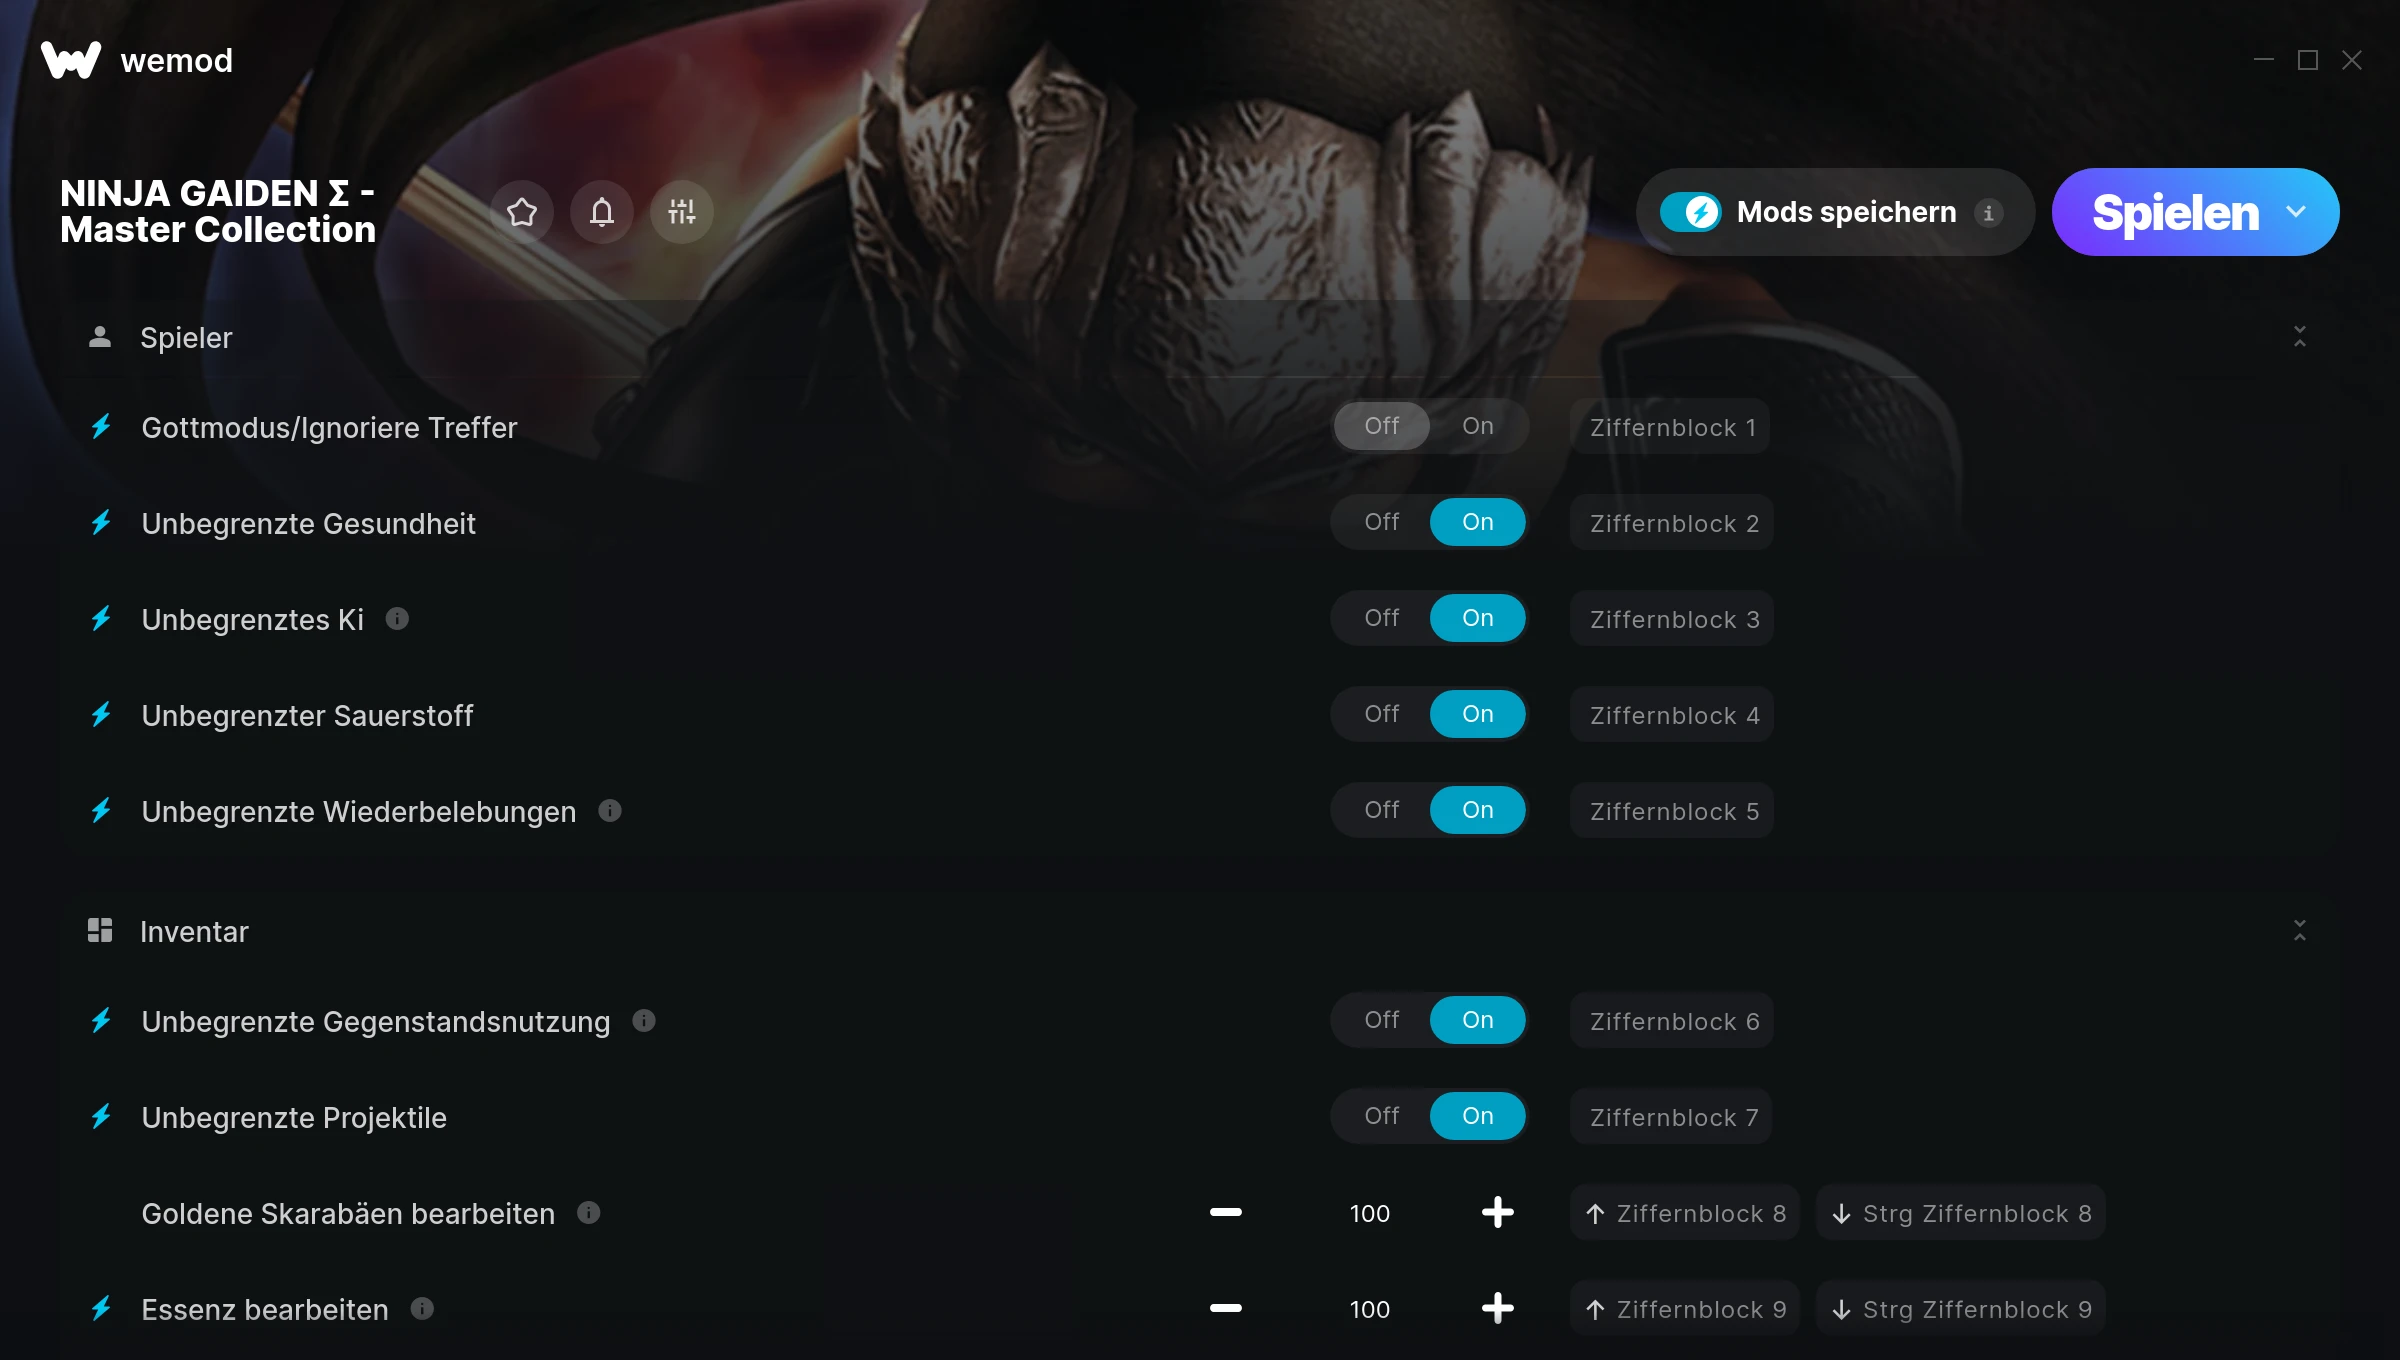Turn off Unbegrenzte Gesundheit
Image resolution: width=2400 pixels, height=1360 pixels.
point(1382,522)
